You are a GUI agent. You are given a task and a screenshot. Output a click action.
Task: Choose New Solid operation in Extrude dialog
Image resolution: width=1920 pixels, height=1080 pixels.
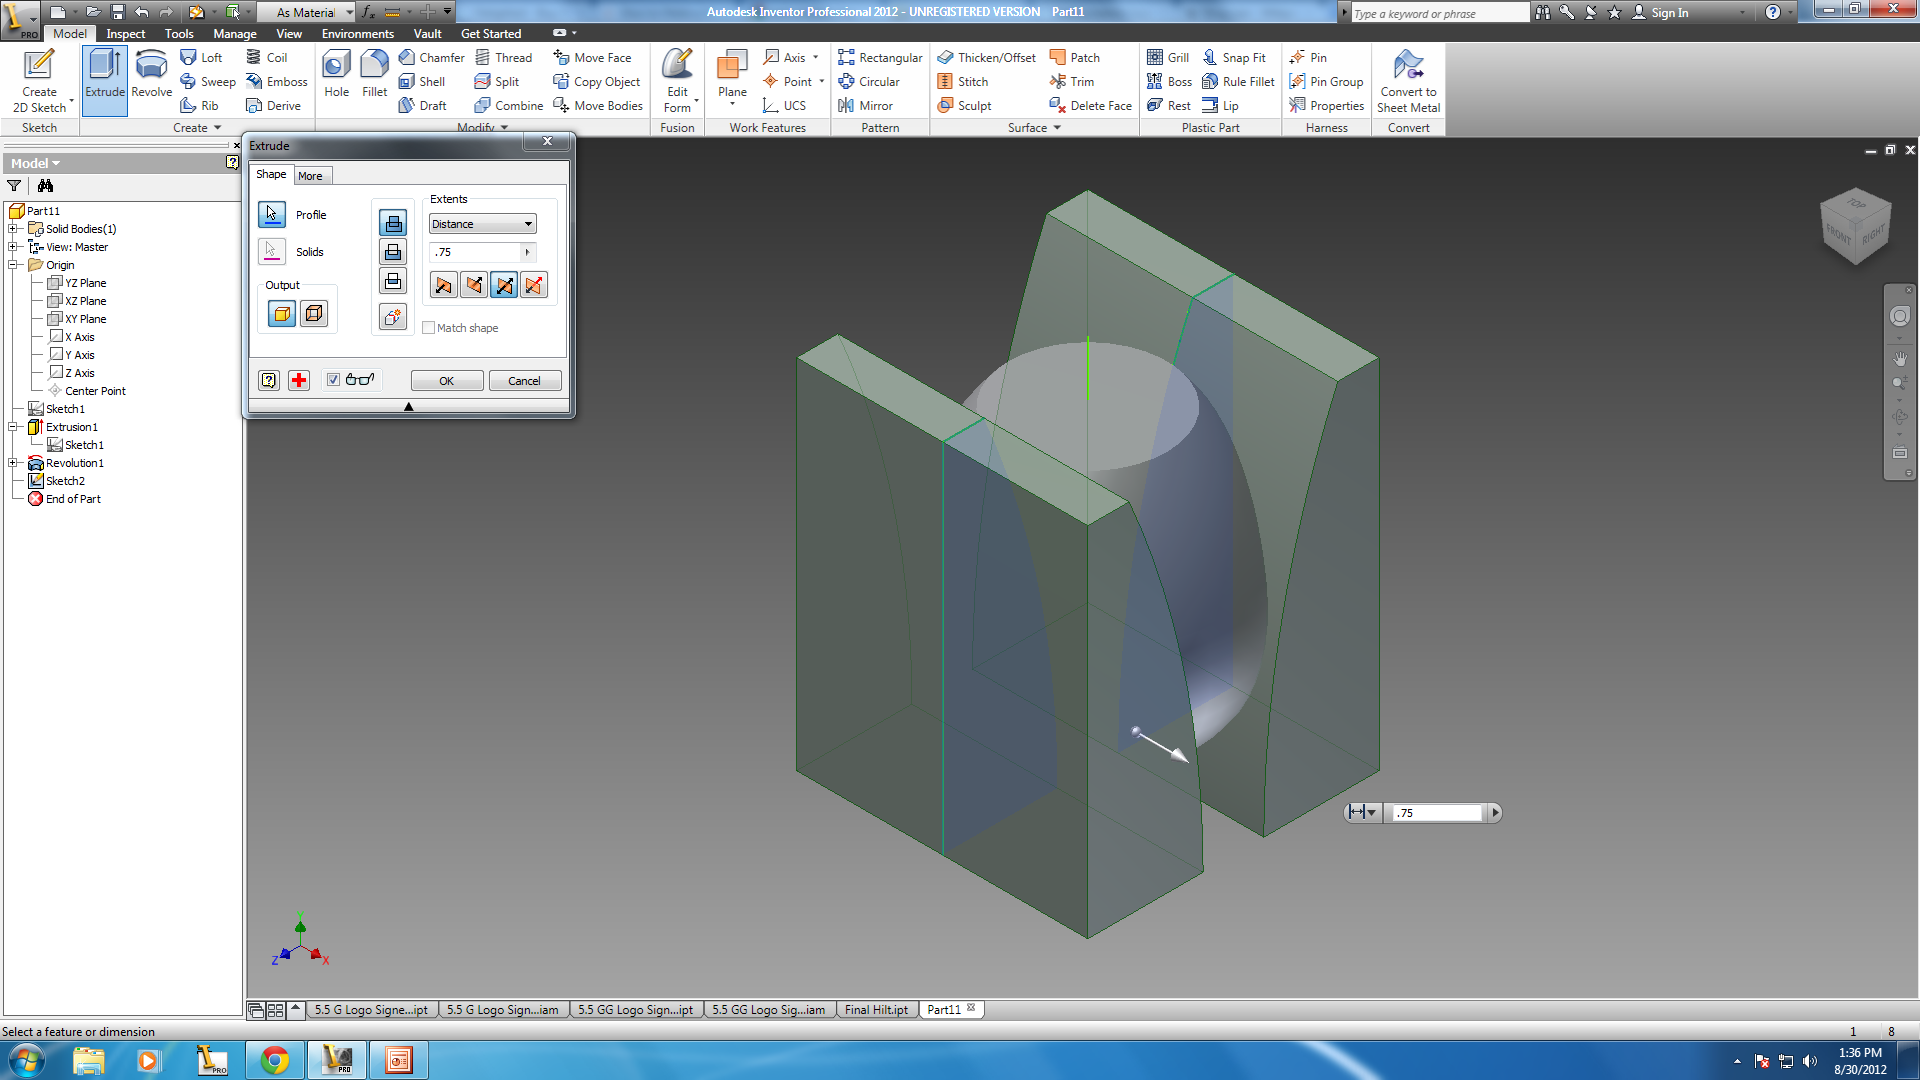tap(393, 317)
